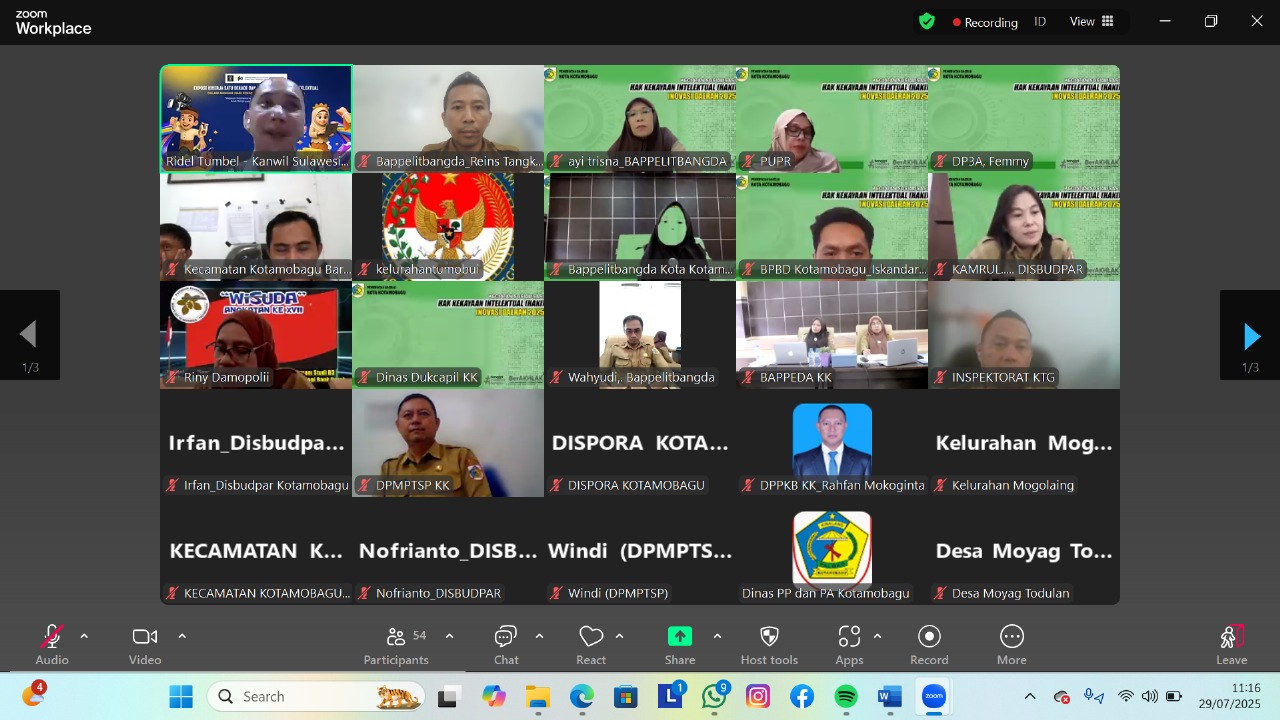Open the Participants panel
The height and width of the screenshot is (720, 1280).
click(396, 644)
